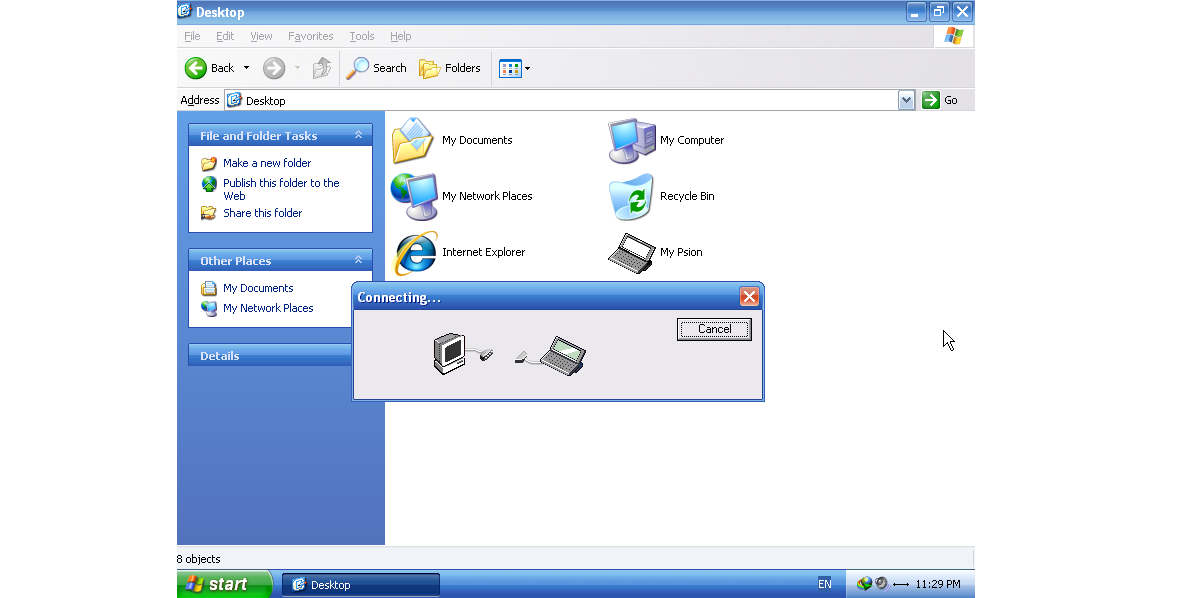Viewport: 1200px width, 598px height.
Task: Click the Up folder toolbar icon
Action: click(x=322, y=68)
